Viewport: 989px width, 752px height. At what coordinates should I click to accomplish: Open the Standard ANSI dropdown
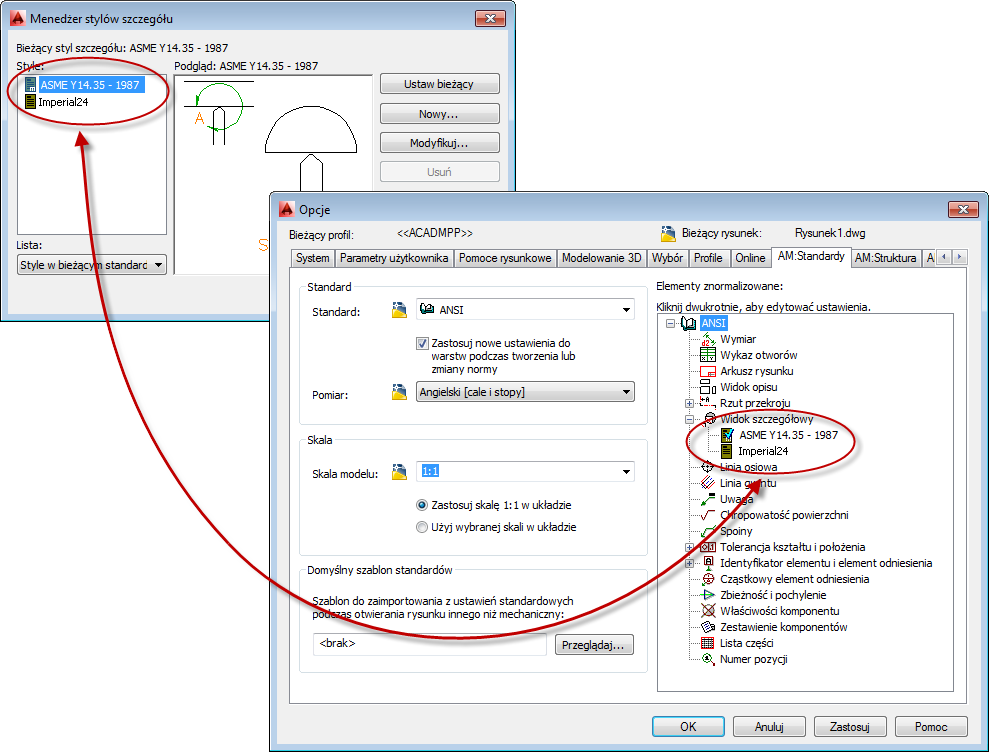[525, 310]
